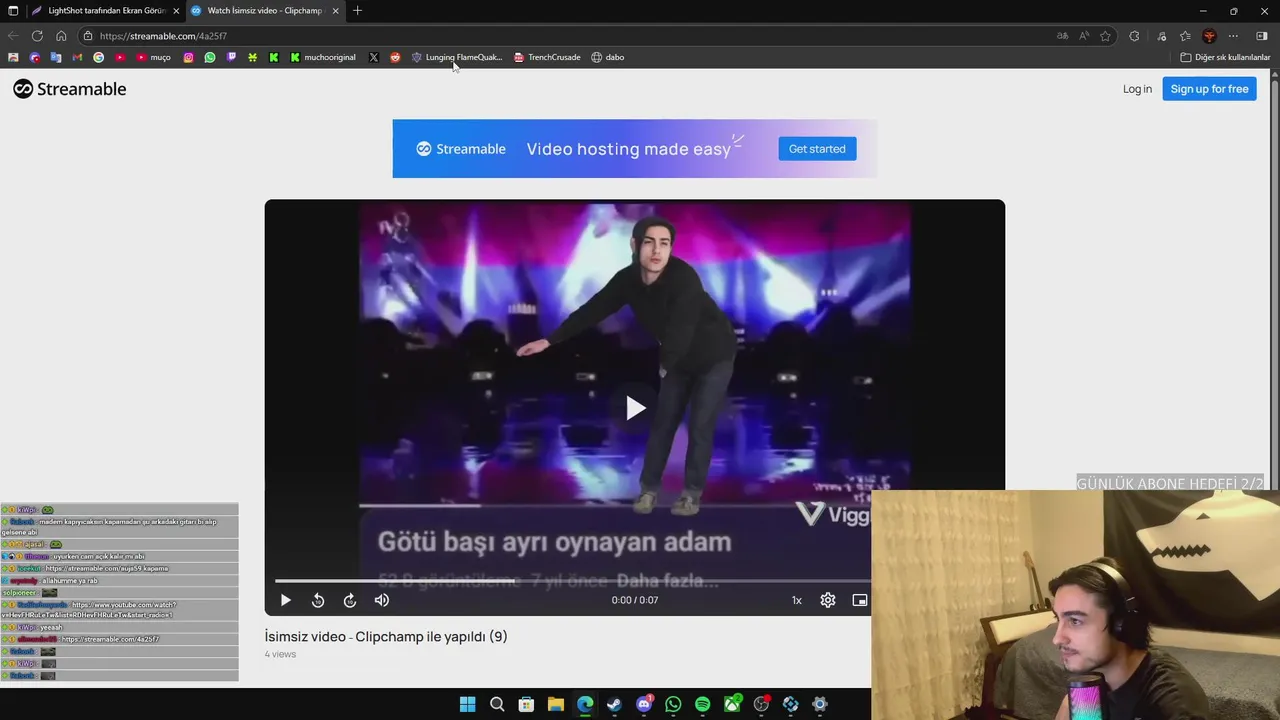Go to browser home page
Screen dimensions: 1280x720
(61, 36)
